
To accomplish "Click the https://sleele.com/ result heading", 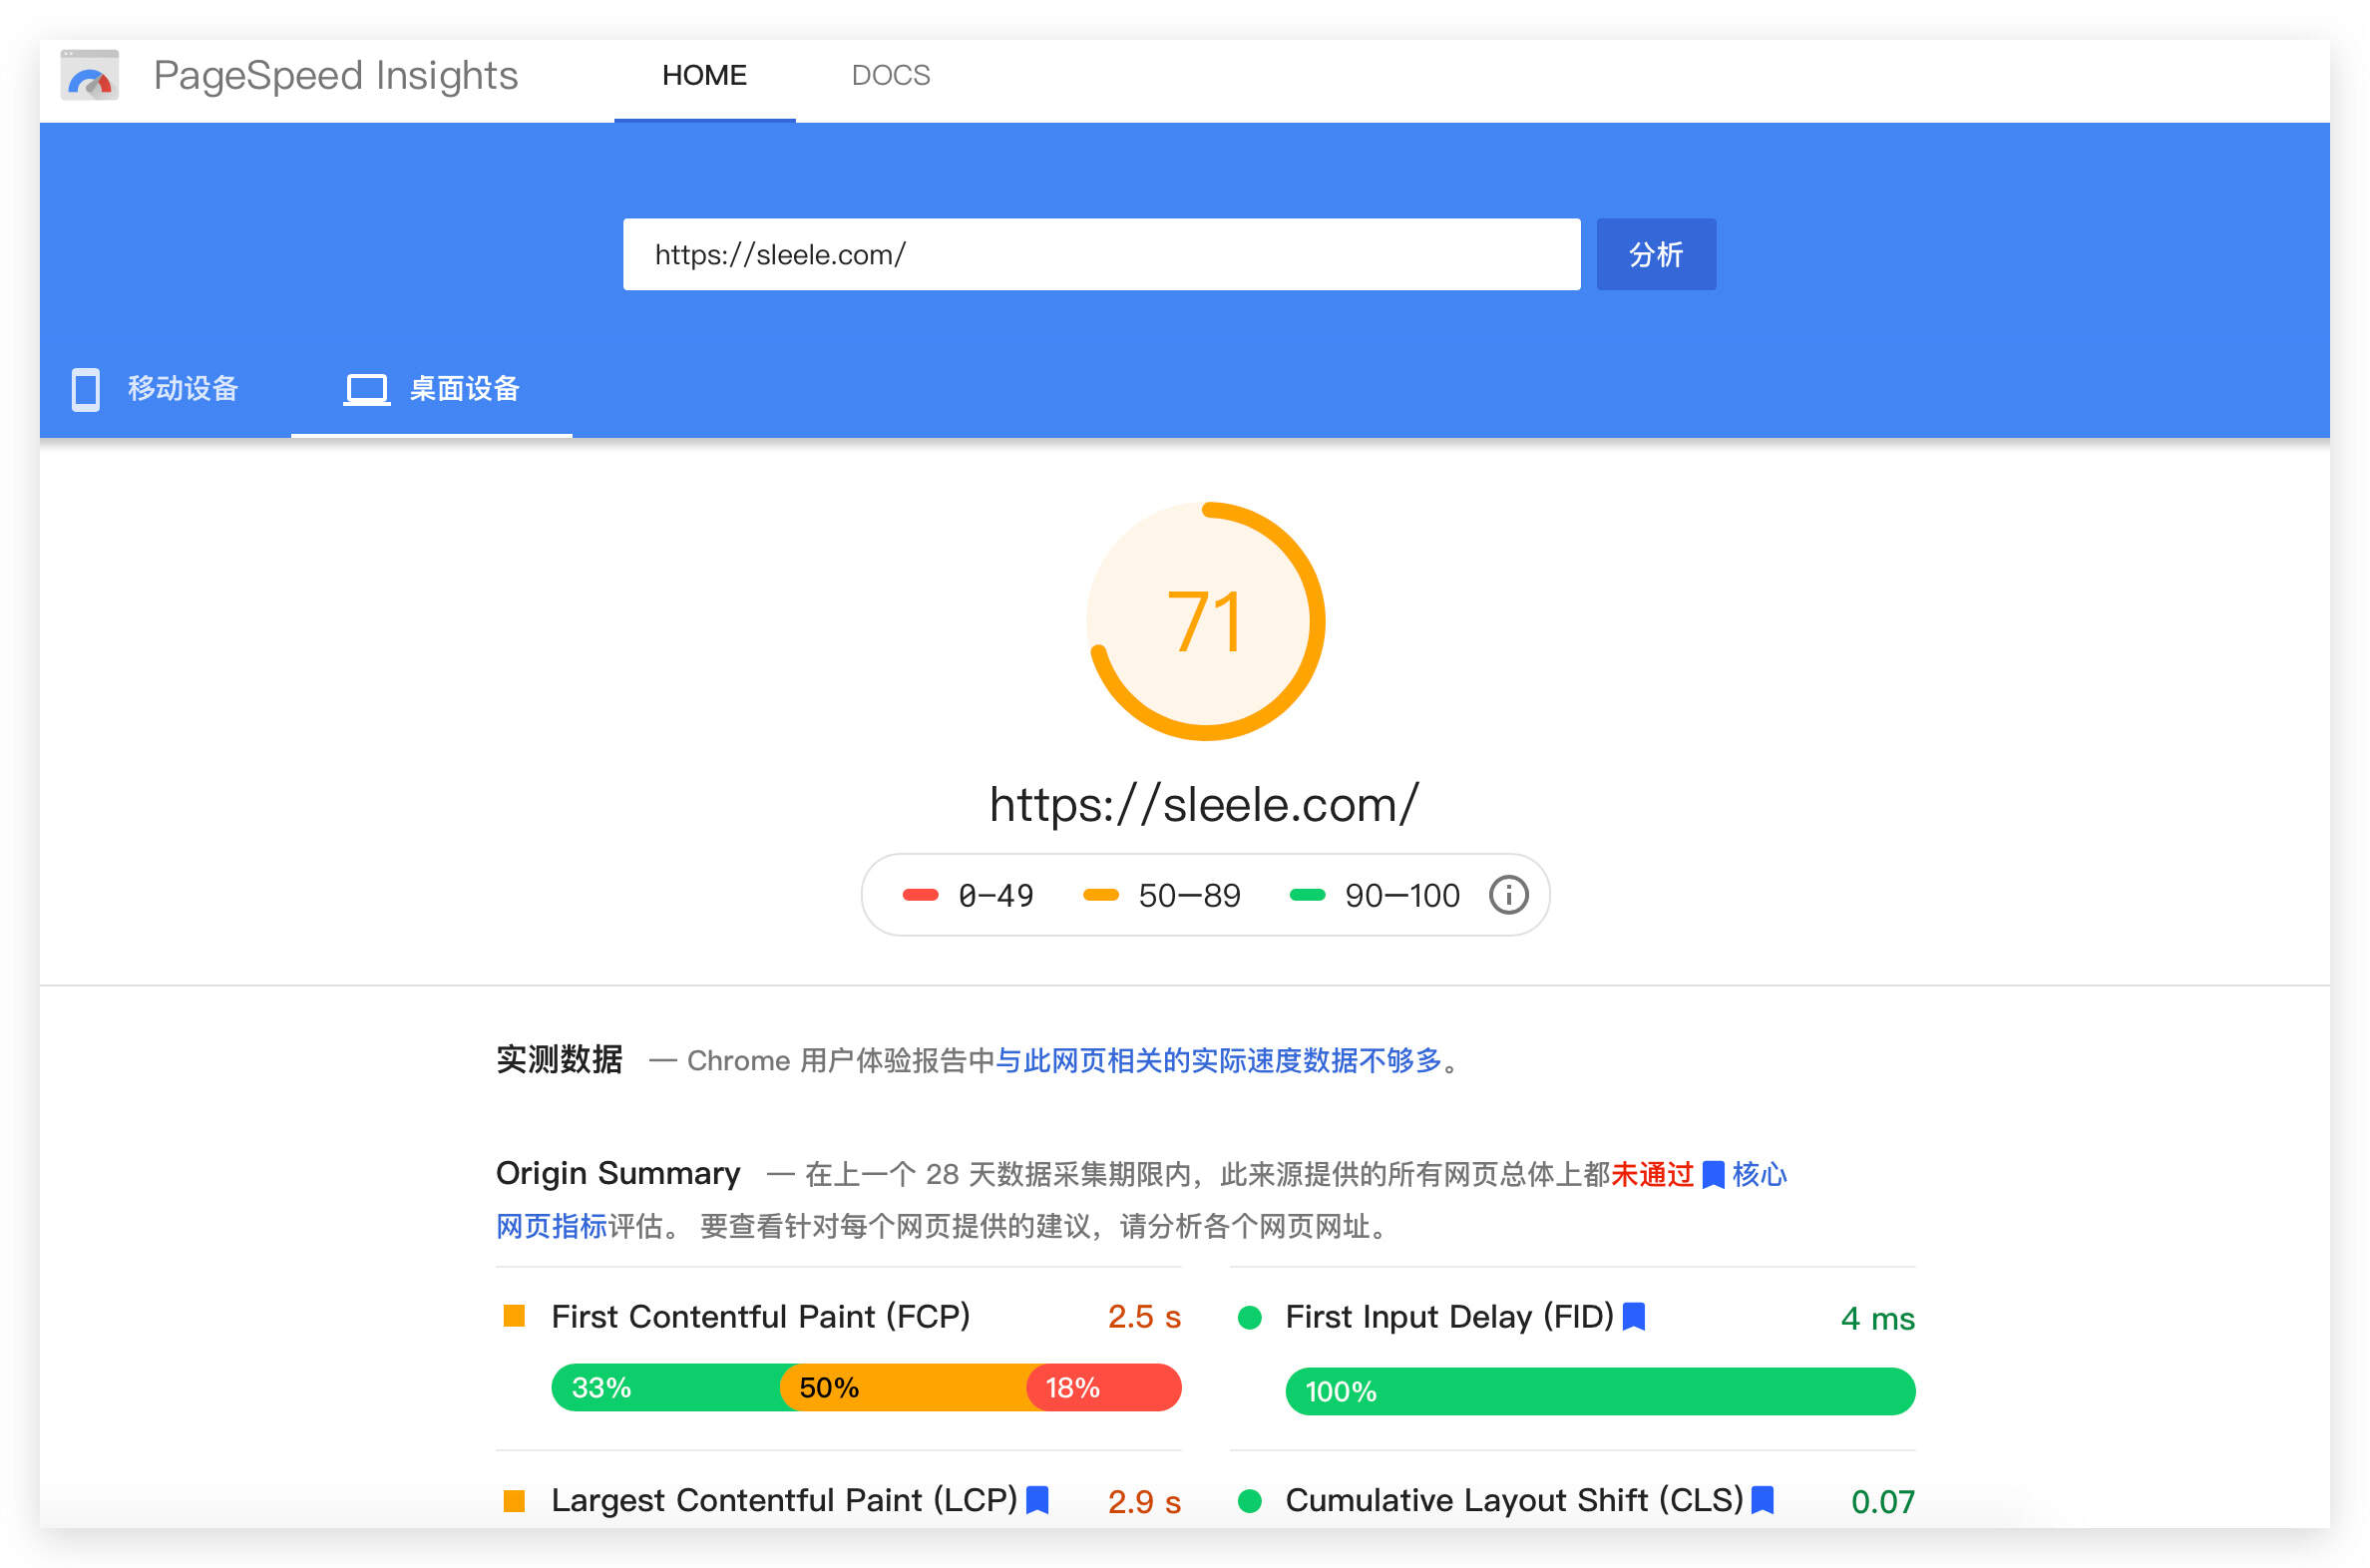I will [x=1204, y=804].
